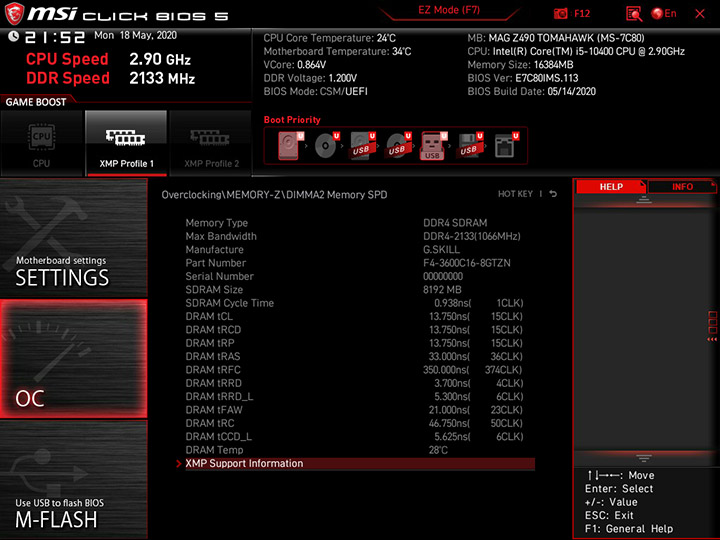
Task: Select the DRAM tCL row
Action: (360, 316)
